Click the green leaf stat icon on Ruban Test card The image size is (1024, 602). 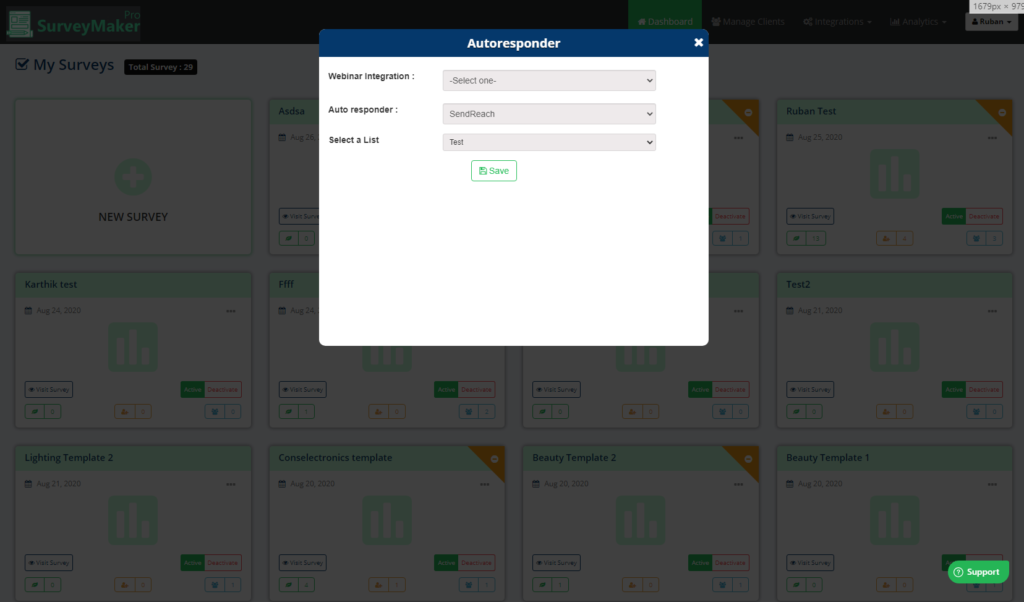796,238
